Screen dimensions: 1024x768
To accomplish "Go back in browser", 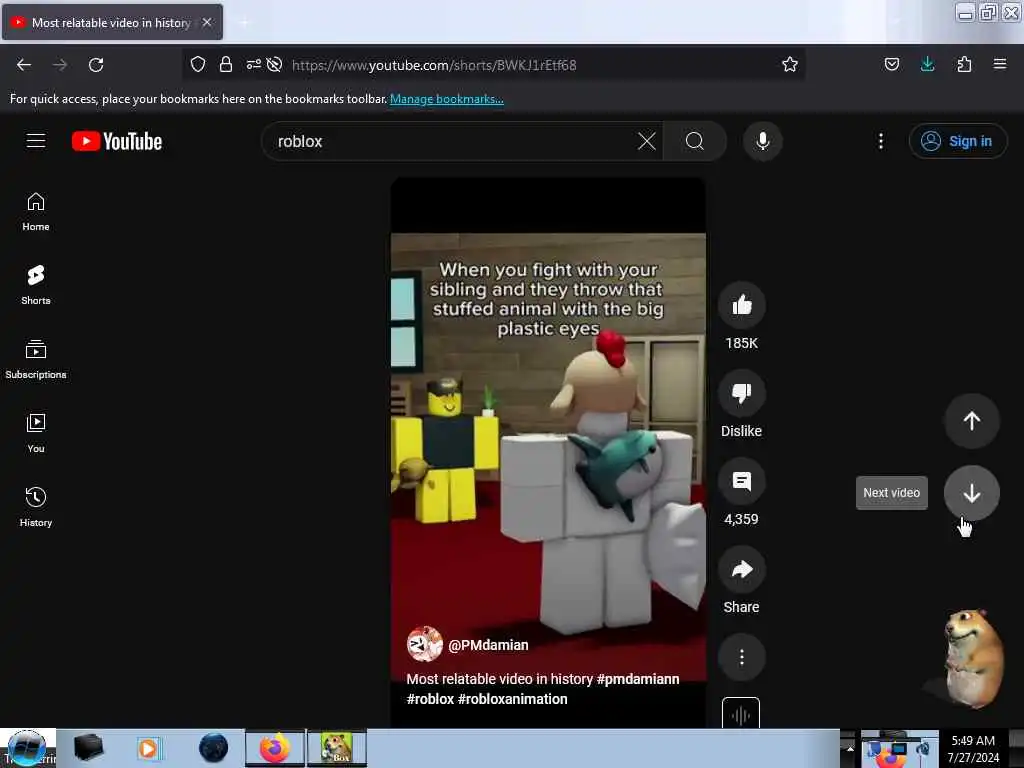I will click(24, 65).
